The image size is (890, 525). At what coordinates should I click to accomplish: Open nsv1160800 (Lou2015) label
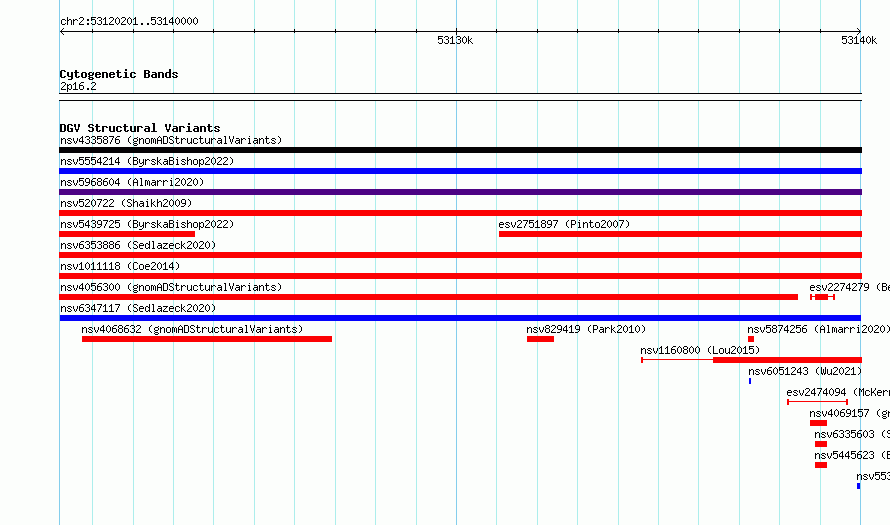coord(700,350)
